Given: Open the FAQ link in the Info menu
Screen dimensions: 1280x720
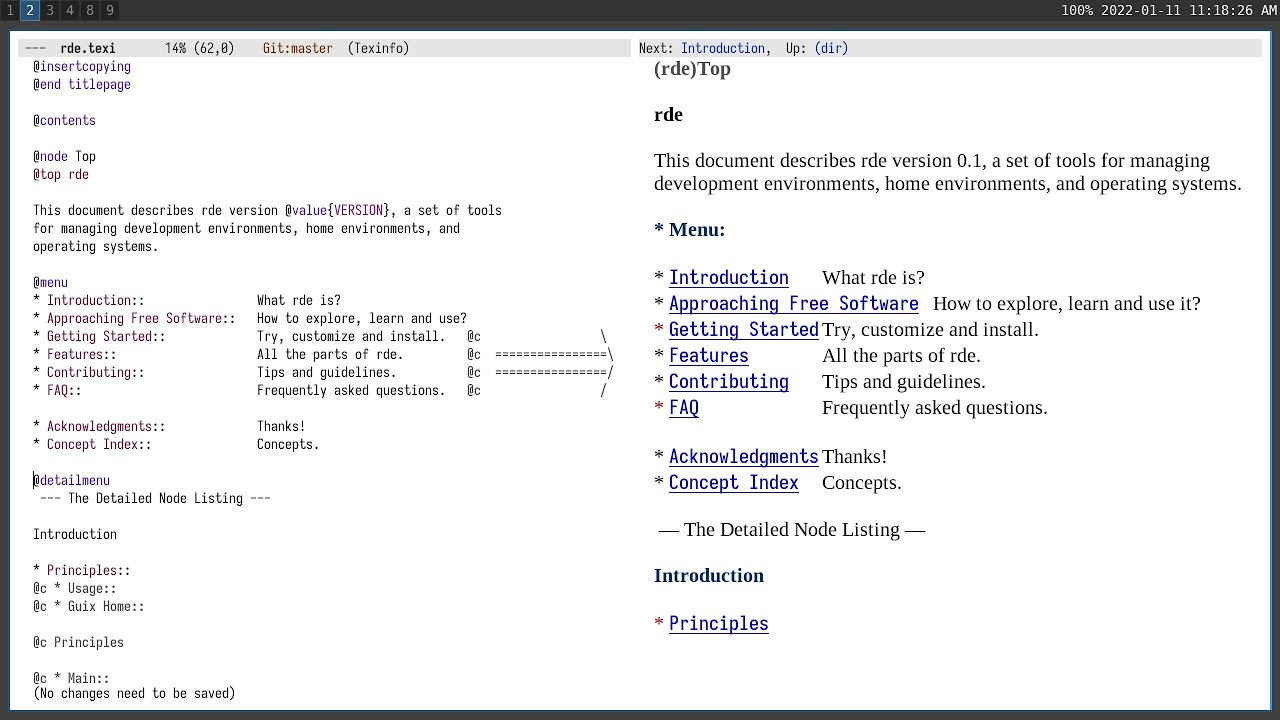Looking at the screenshot, I should pos(684,408).
